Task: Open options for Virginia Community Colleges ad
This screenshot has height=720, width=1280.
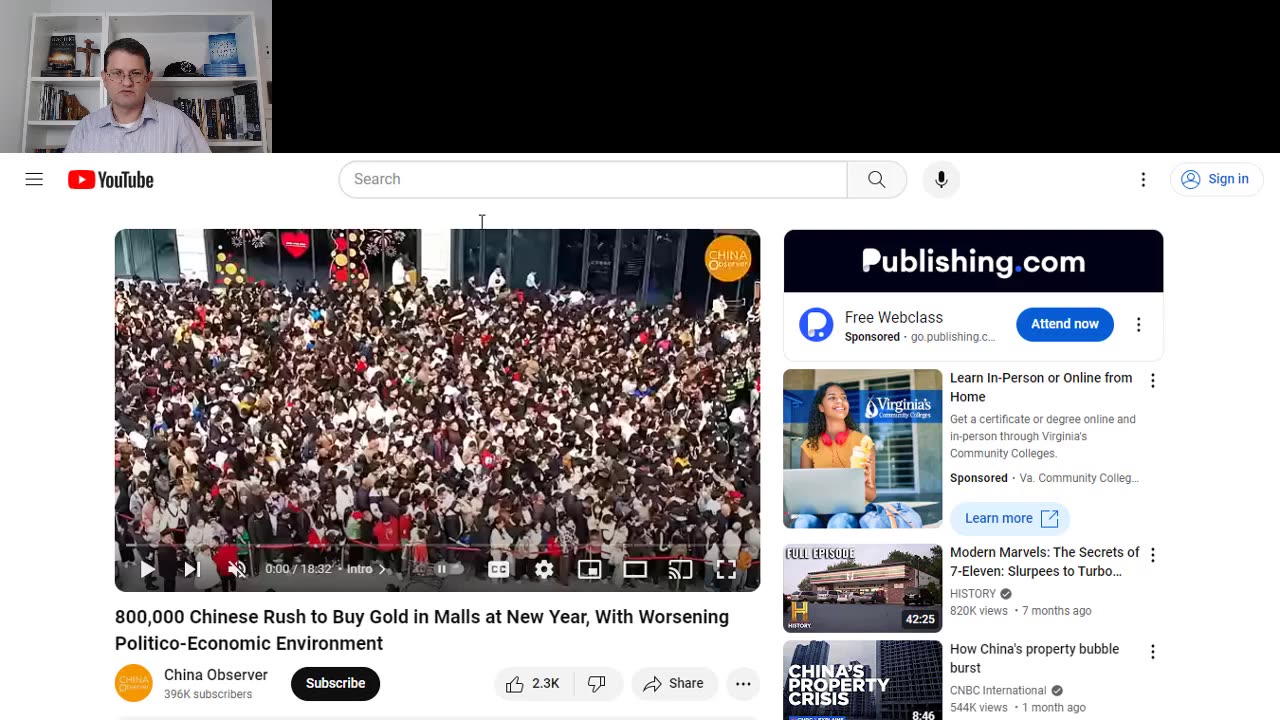Action: (x=1152, y=381)
